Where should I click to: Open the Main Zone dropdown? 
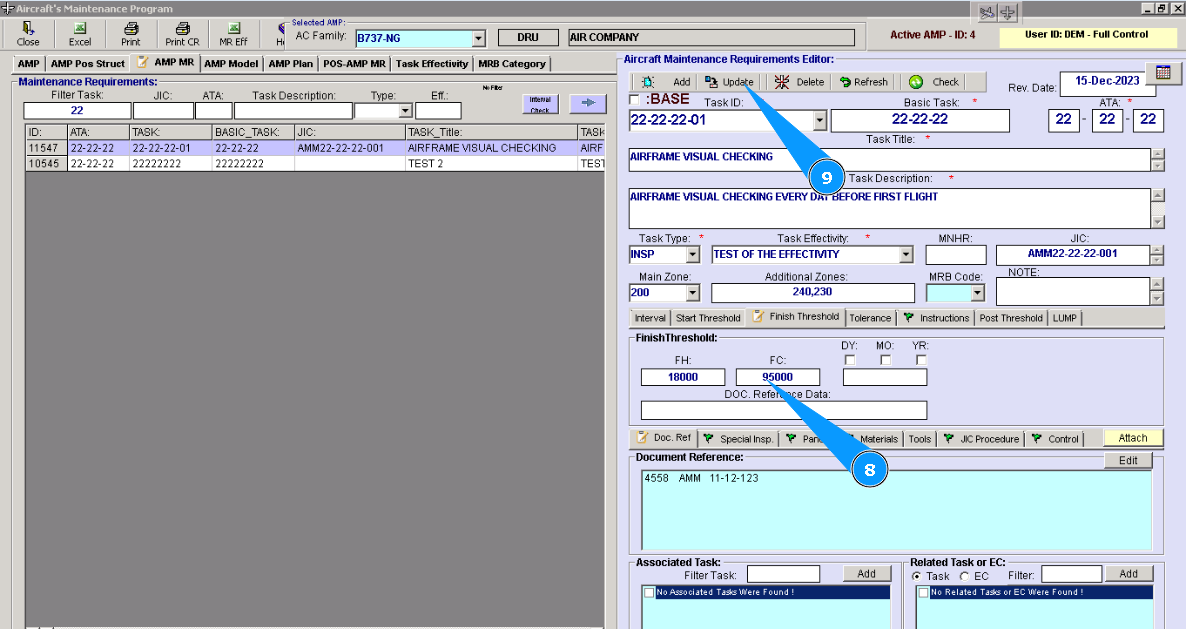(x=693, y=293)
